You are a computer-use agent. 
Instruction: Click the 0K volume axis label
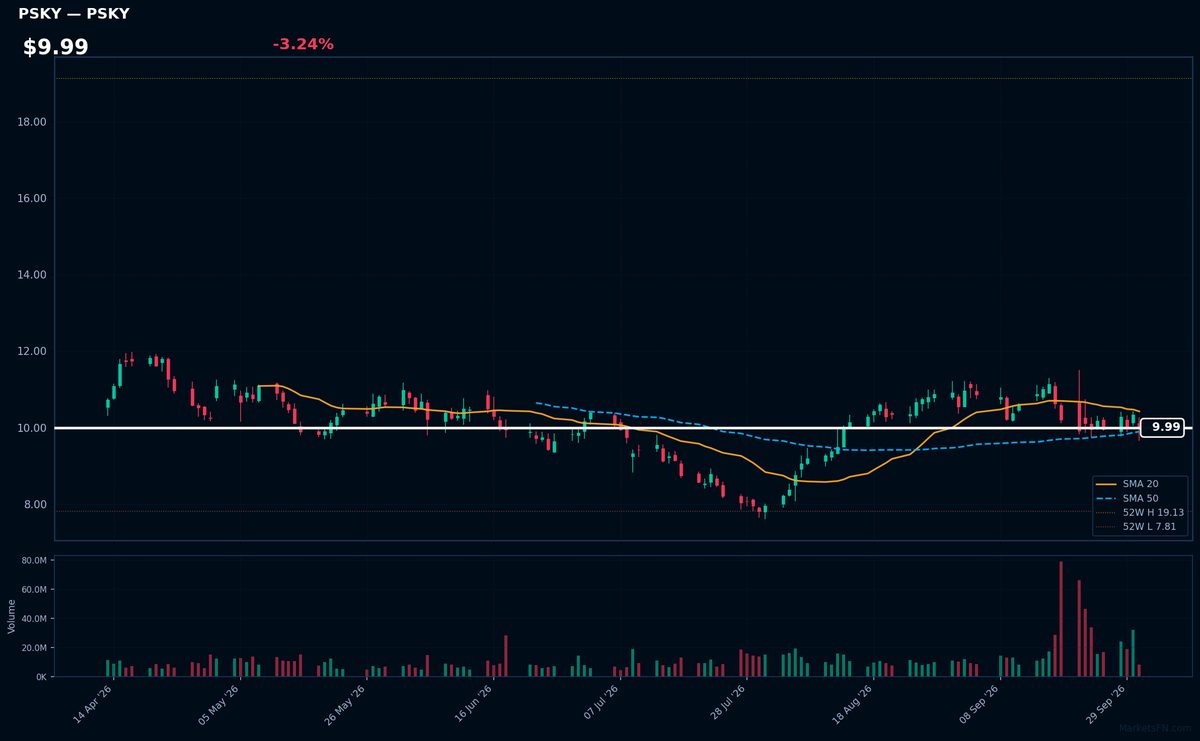point(41,677)
